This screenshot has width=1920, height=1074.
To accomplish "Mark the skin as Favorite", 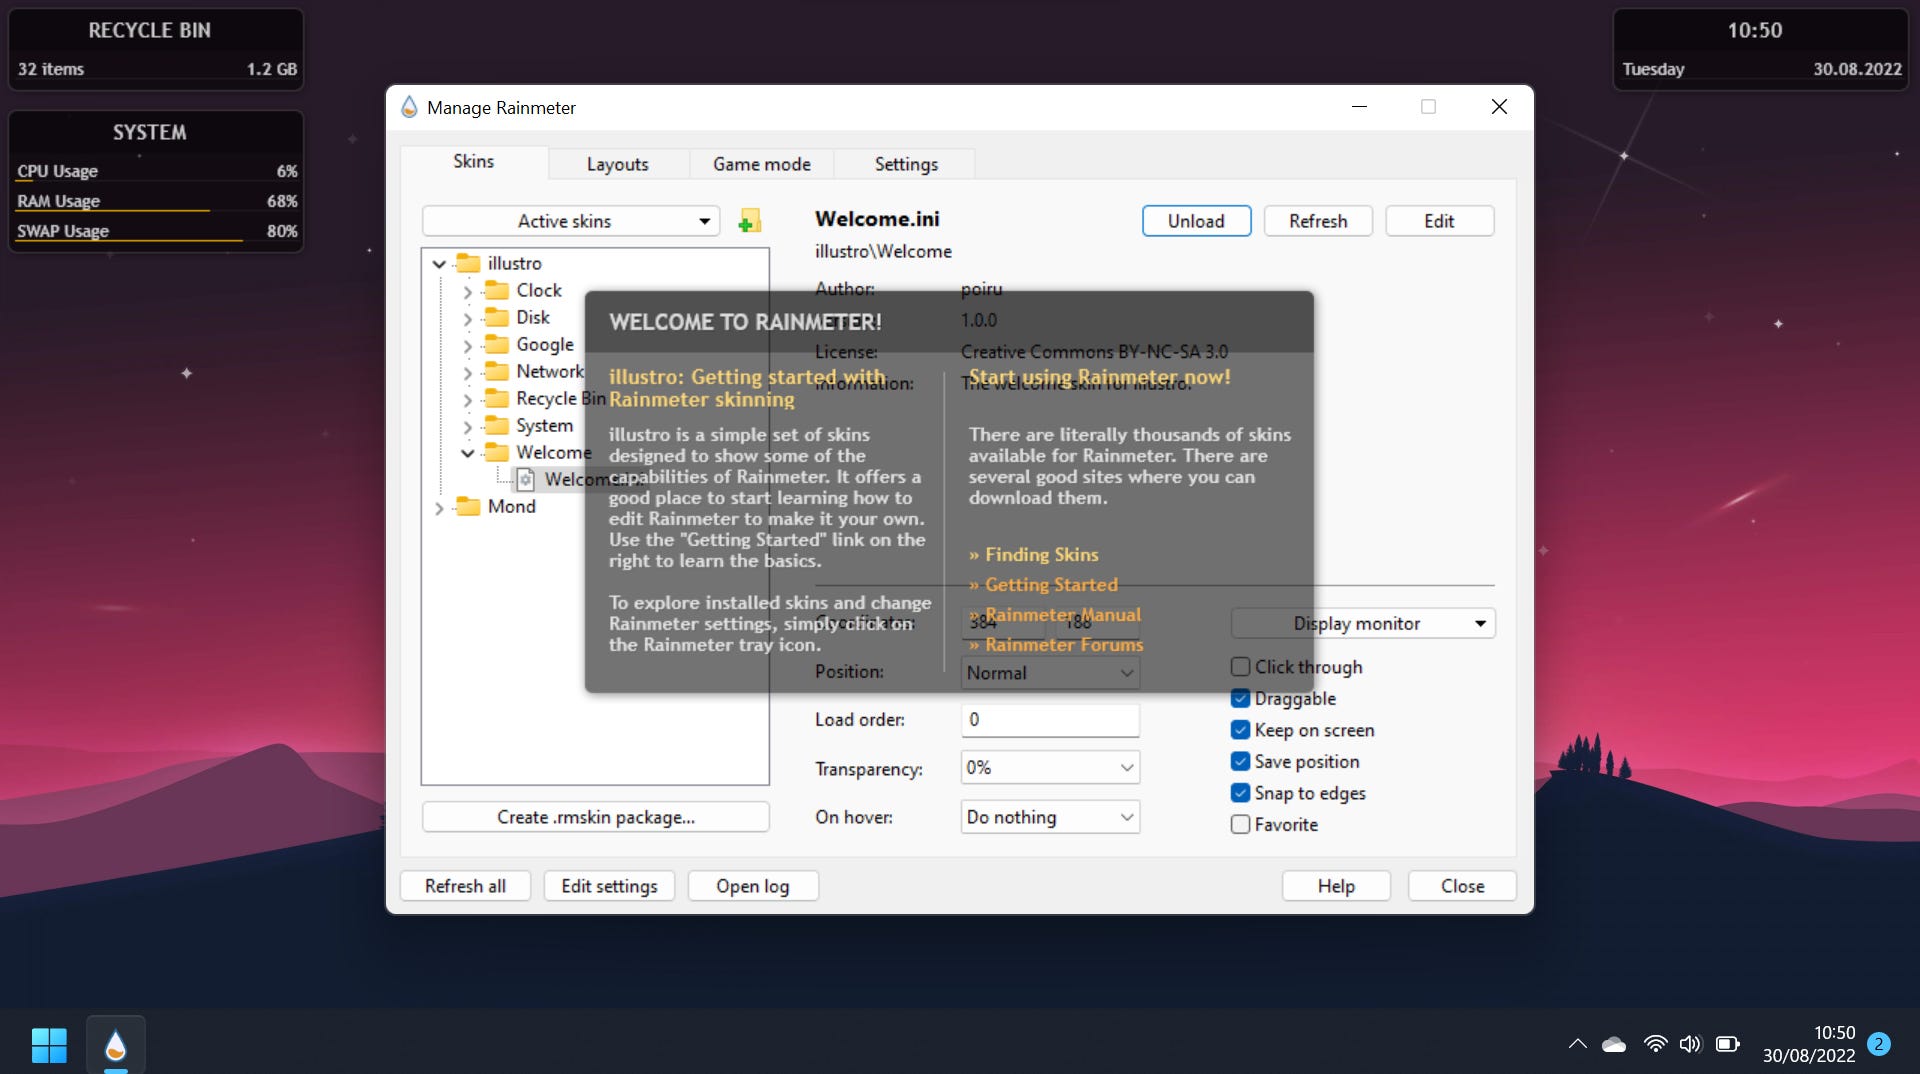I will [x=1240, y=824].
